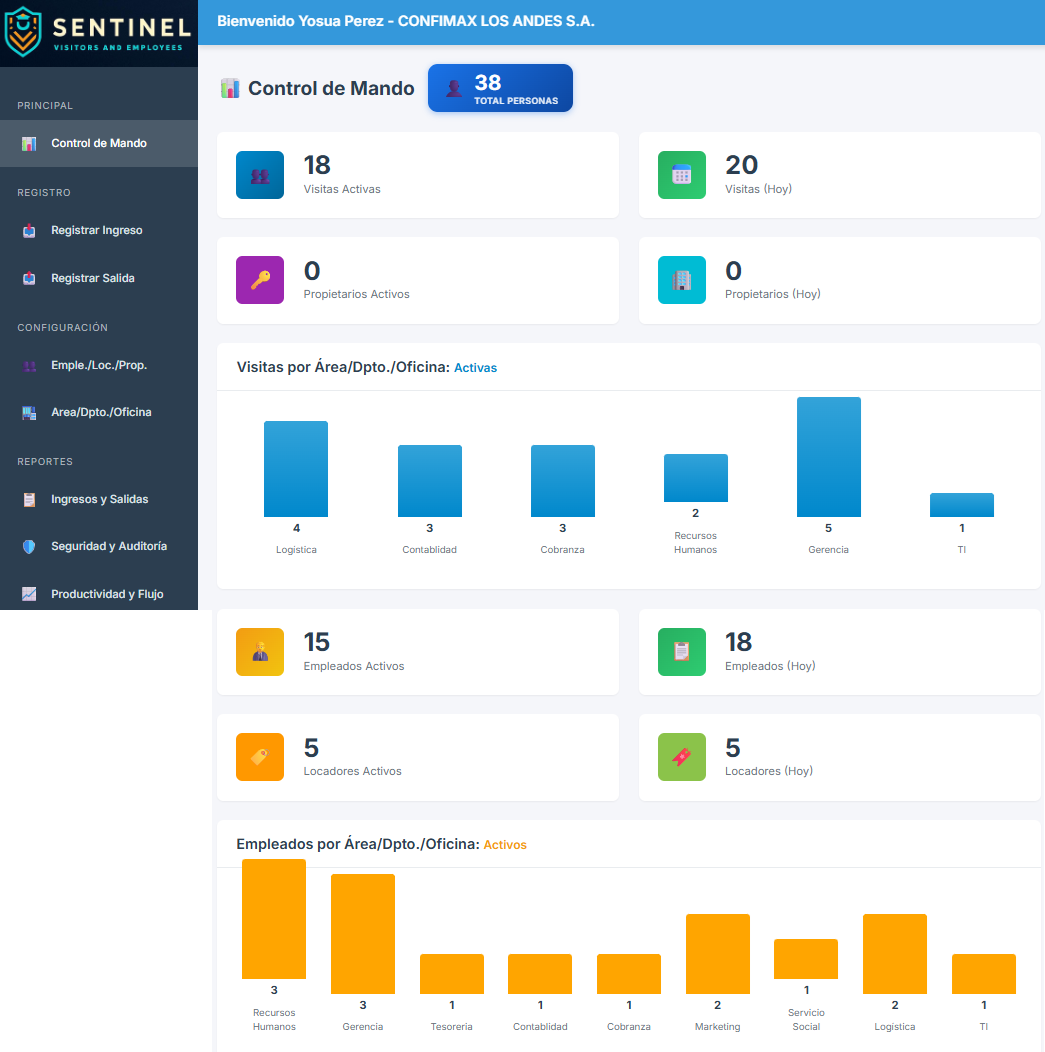Select Control de Mando in the sidebar

(97, 143)
